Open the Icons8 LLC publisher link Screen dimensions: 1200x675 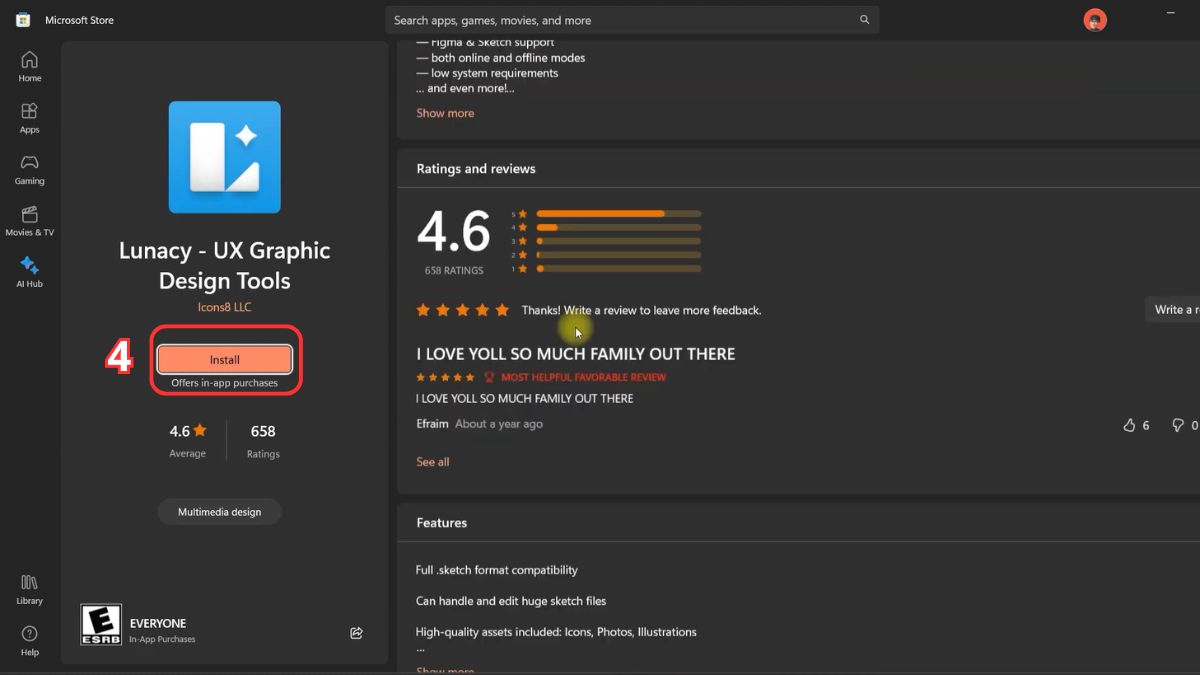point(224,307)
